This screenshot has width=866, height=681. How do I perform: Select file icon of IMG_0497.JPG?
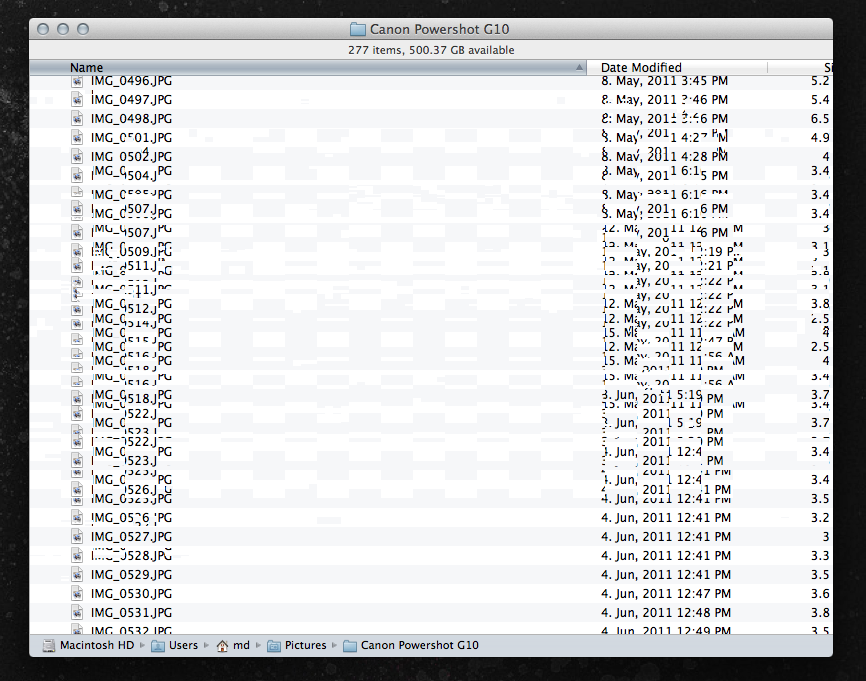coord(77,99)
